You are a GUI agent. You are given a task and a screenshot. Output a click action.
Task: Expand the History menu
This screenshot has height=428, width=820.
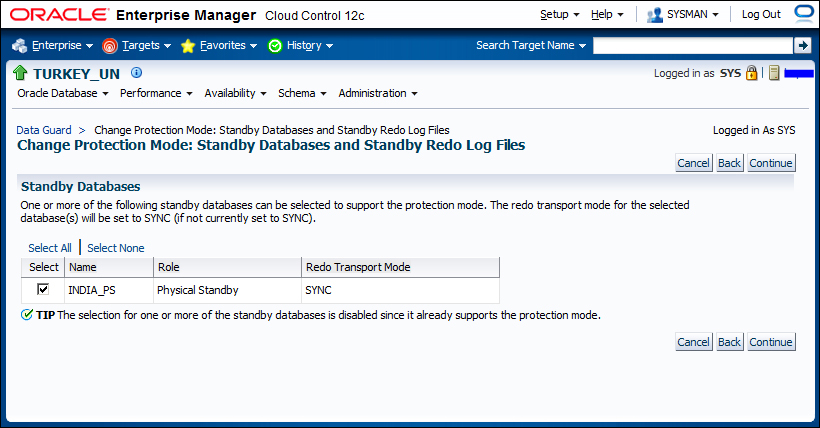[x=310, y=46]
